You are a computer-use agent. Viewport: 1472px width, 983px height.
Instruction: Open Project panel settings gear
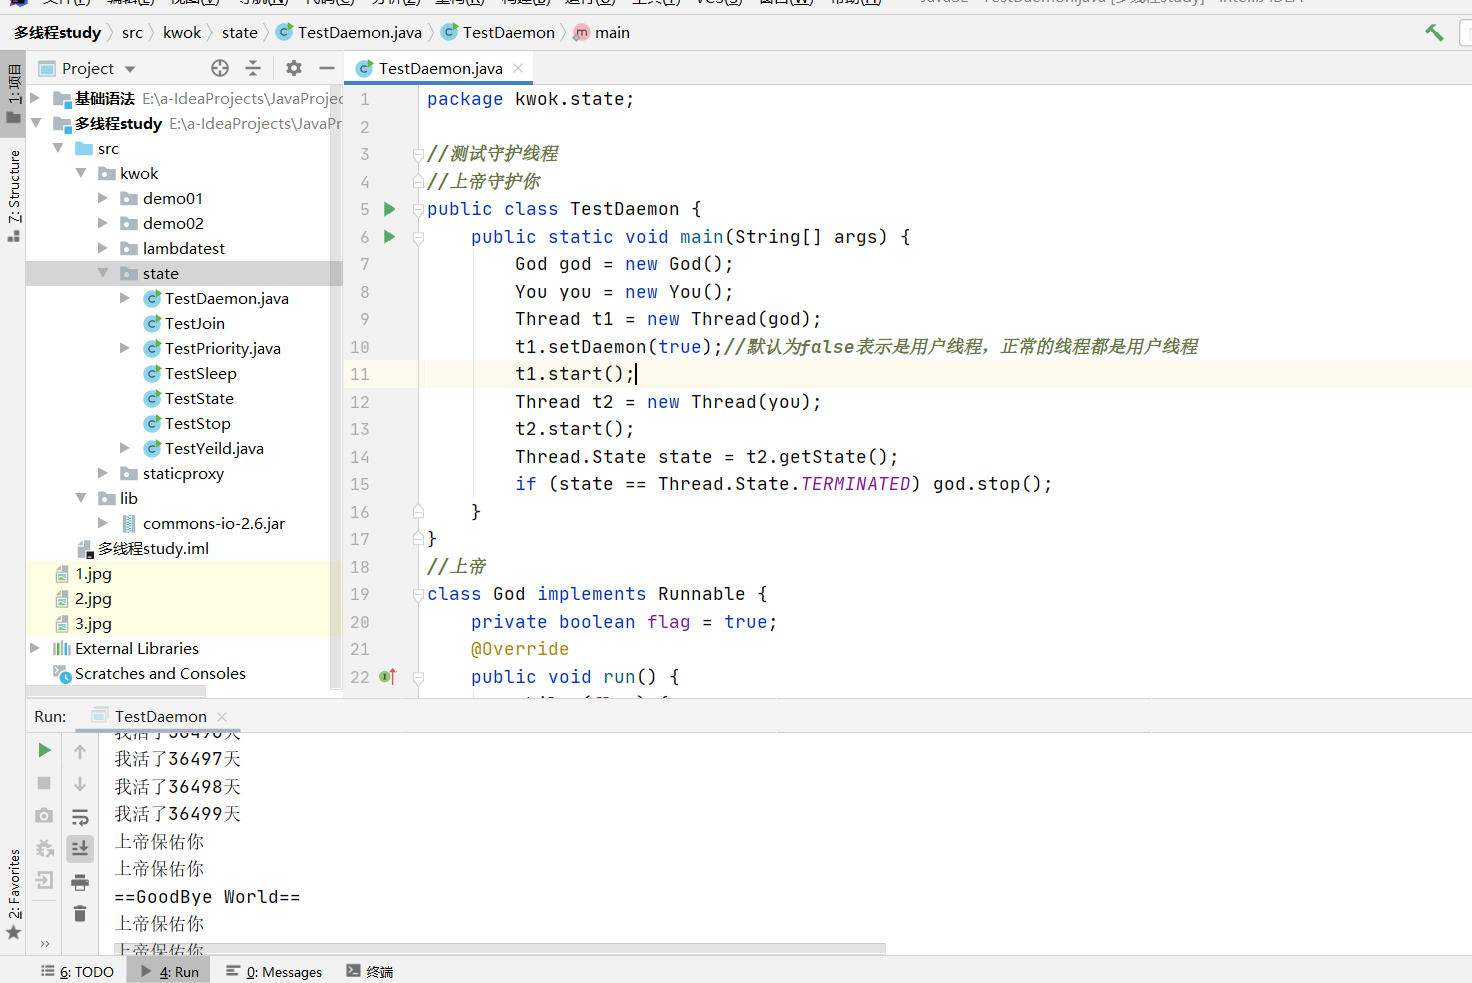coord(293,68)
